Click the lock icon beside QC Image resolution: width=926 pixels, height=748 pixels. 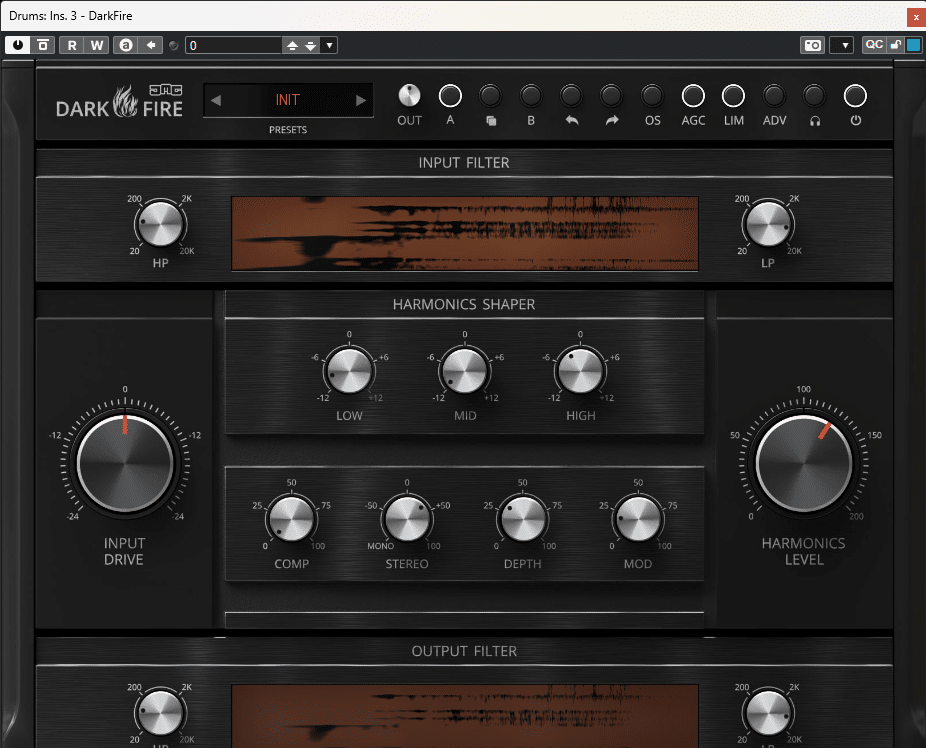click(x=896, y=45)
